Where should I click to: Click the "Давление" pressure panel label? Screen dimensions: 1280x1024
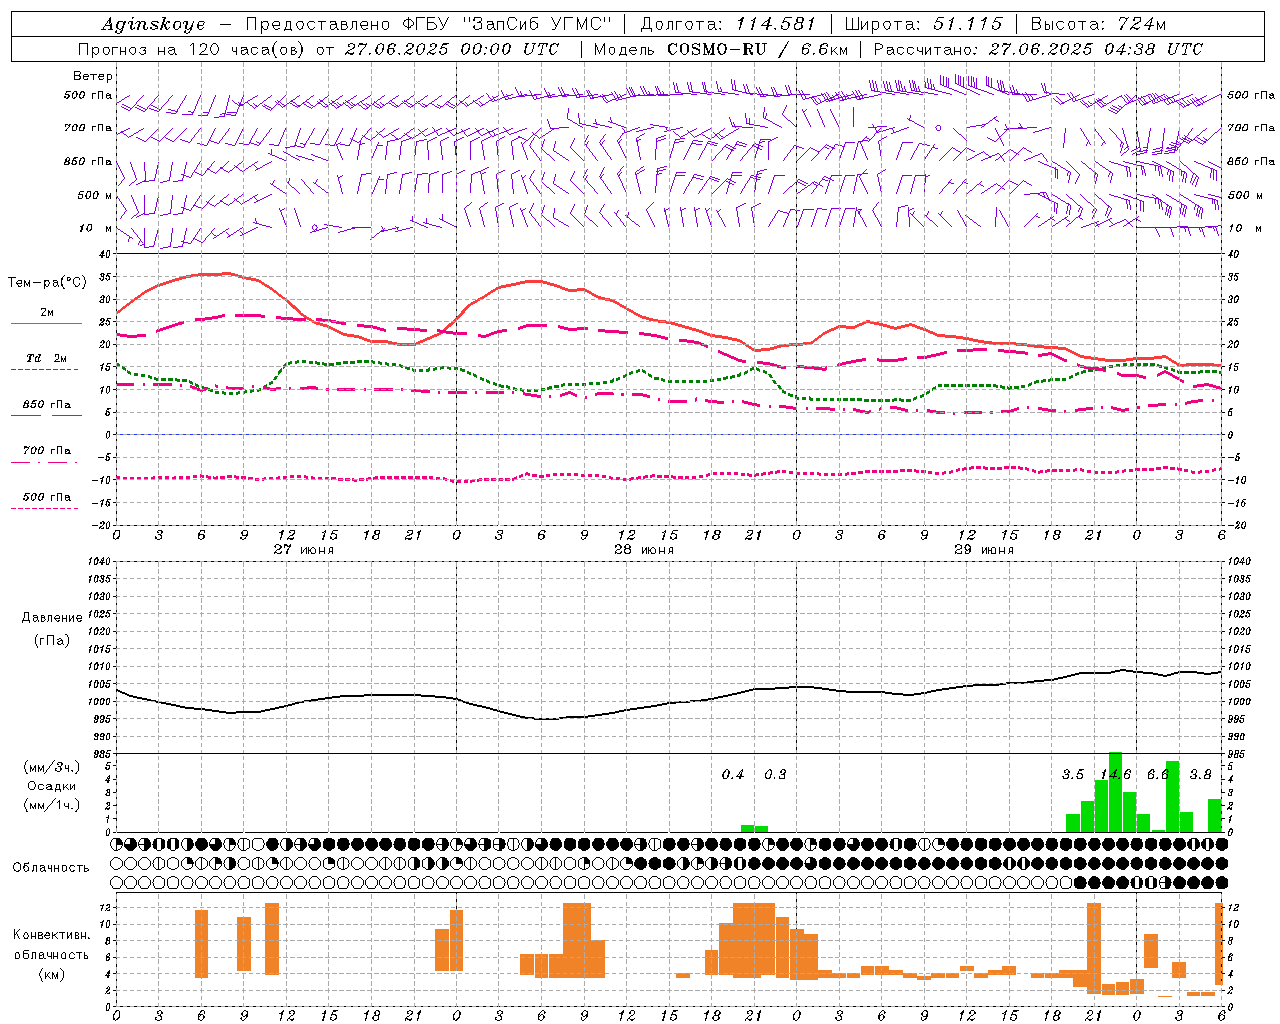click(52, 618)
